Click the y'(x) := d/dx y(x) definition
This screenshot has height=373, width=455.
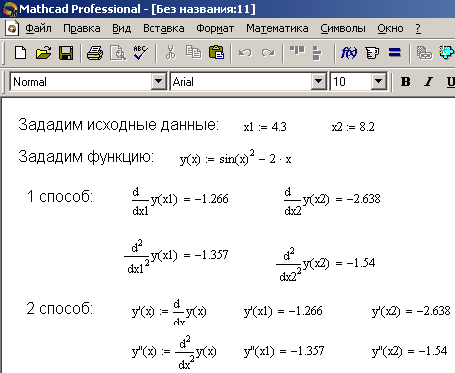[169, 312]
